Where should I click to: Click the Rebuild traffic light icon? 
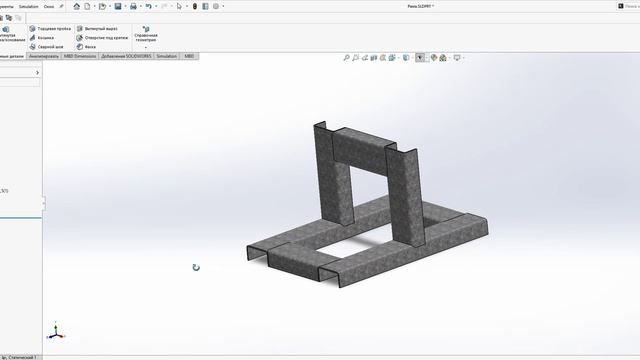tap(195, 6)
